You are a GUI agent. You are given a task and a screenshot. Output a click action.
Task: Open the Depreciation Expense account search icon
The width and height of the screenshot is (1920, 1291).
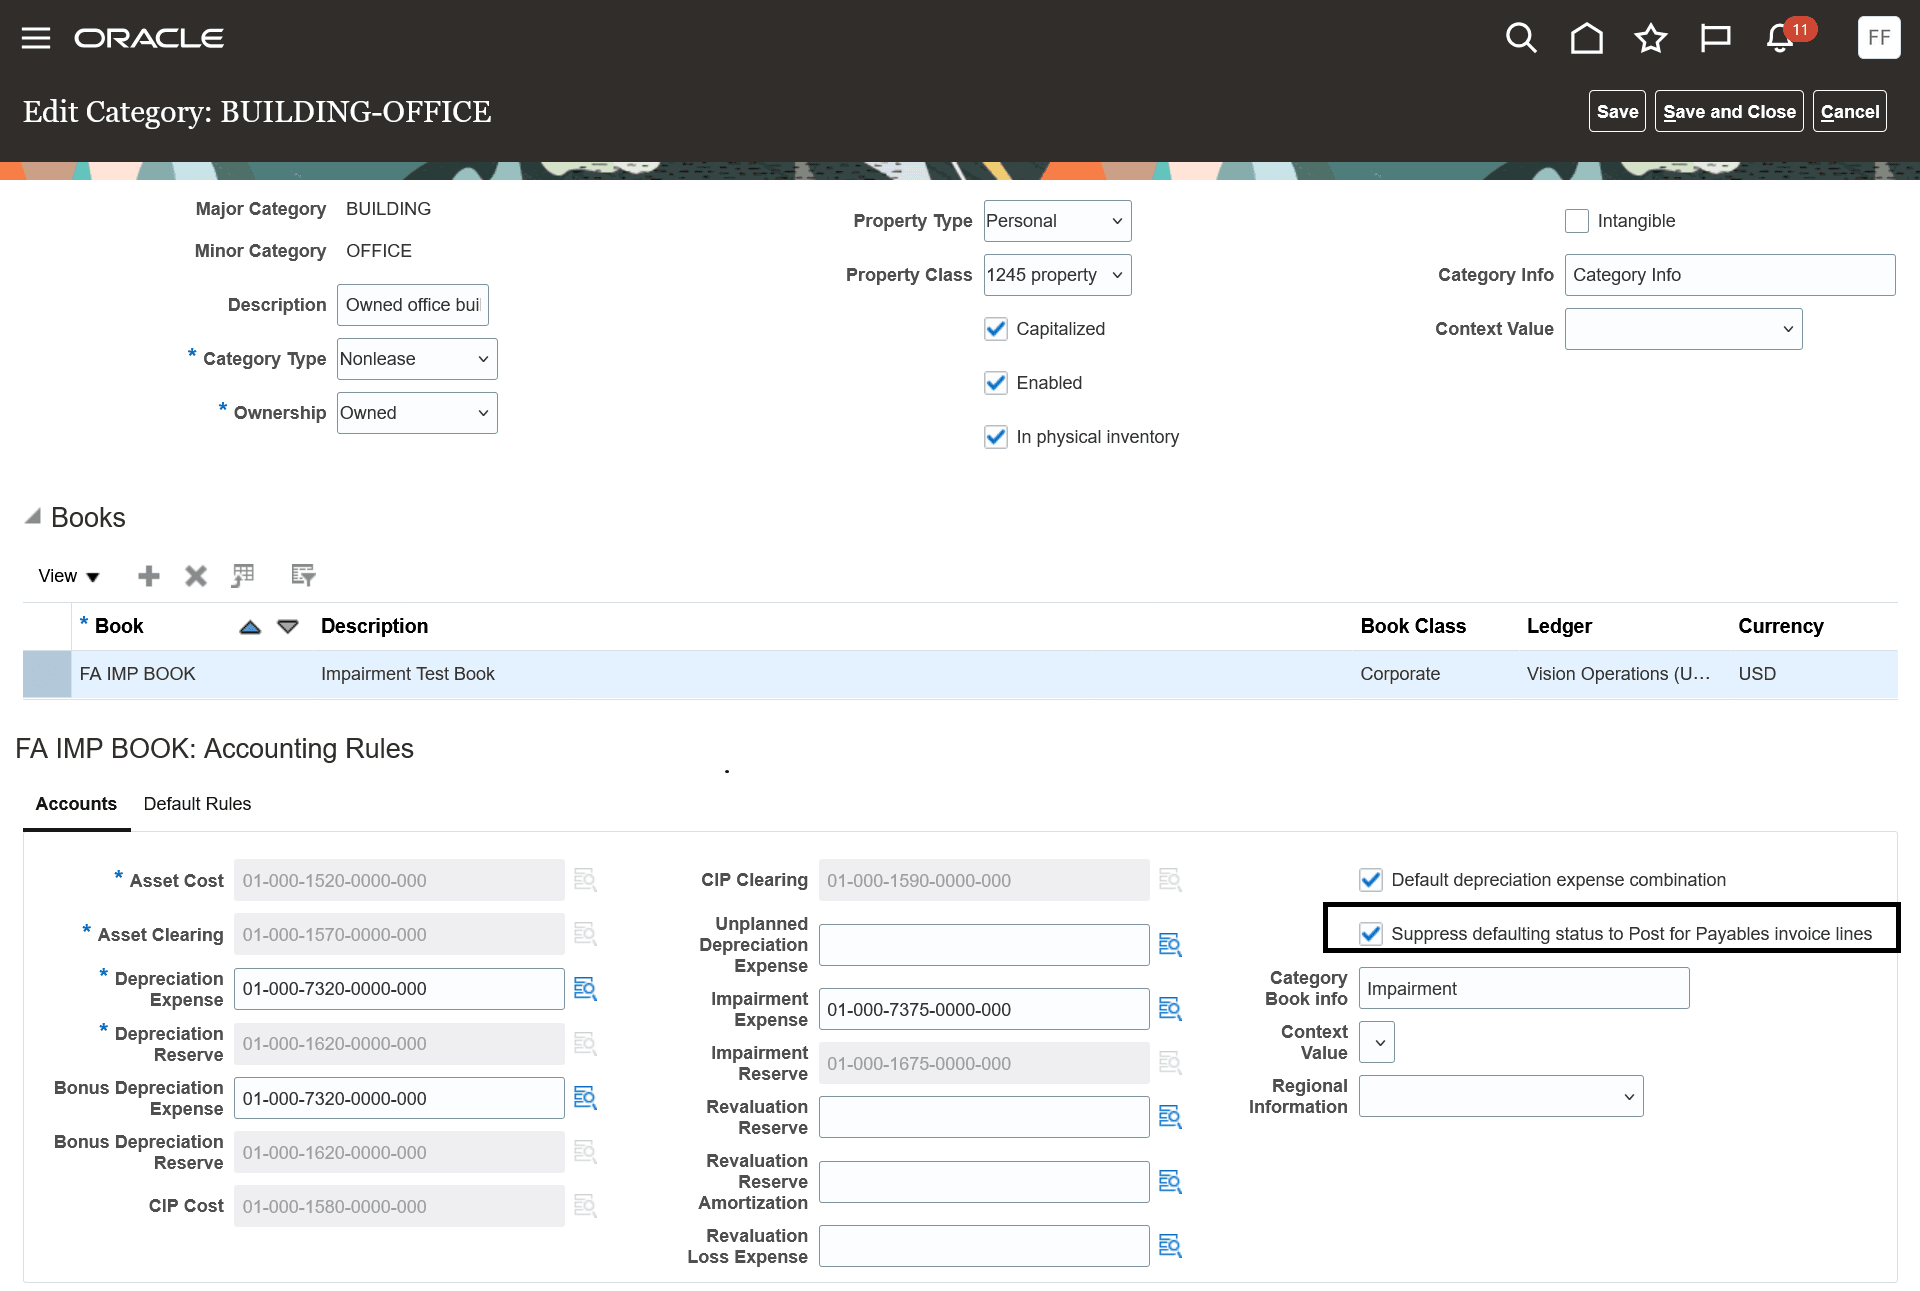pyautogui.click(x=585, y=988)
